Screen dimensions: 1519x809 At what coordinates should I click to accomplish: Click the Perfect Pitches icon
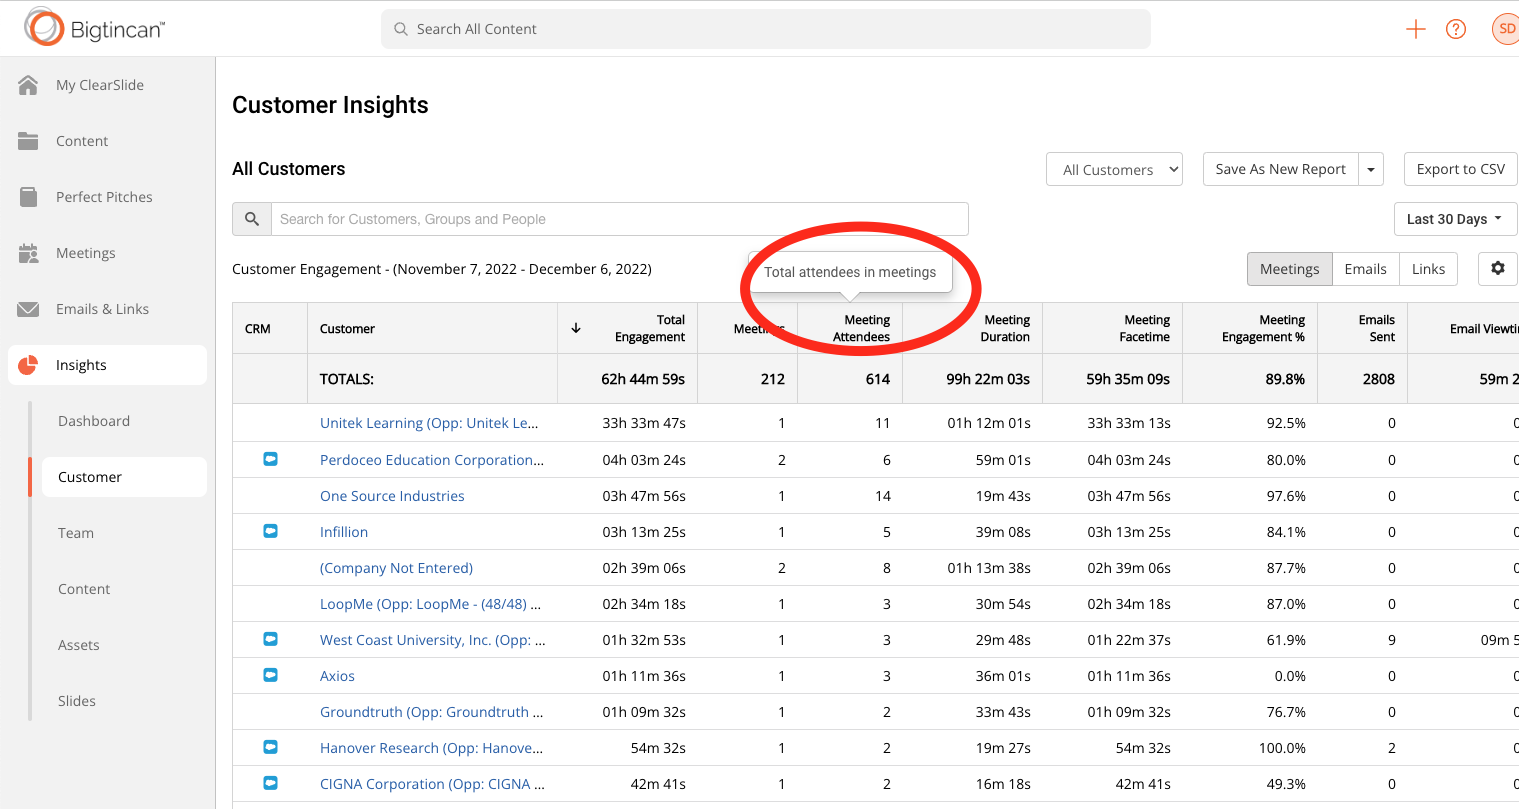click(28, 197)
